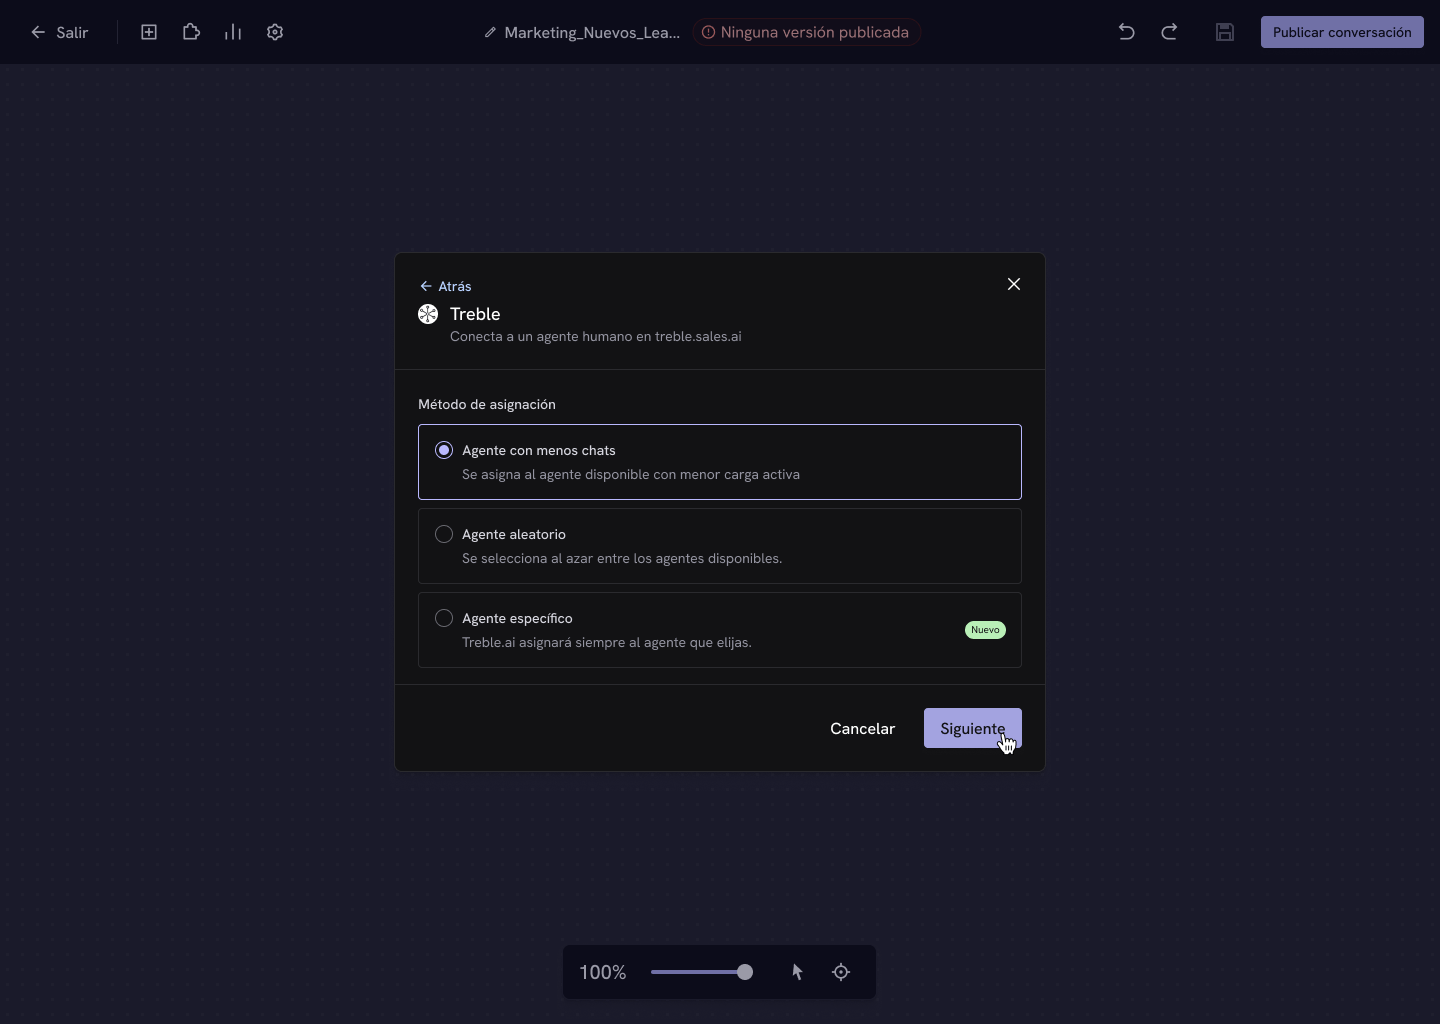Open the settings gear icon
The width and height of the screenshot is (1440, 1024).
pos(275,32)
